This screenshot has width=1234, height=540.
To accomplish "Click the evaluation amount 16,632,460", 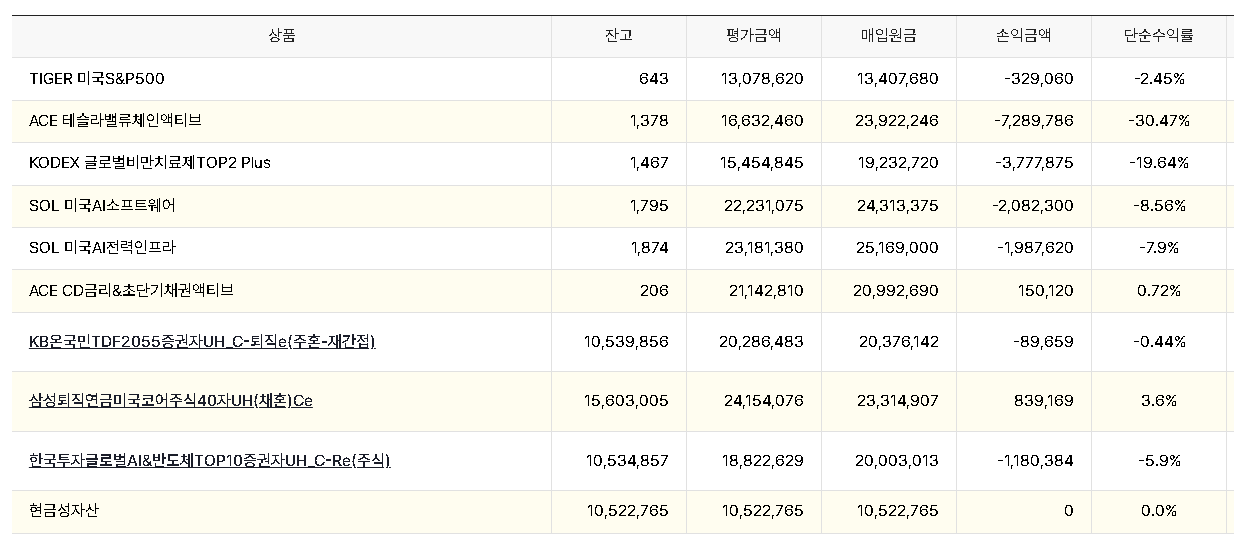I will coord(762,120).
